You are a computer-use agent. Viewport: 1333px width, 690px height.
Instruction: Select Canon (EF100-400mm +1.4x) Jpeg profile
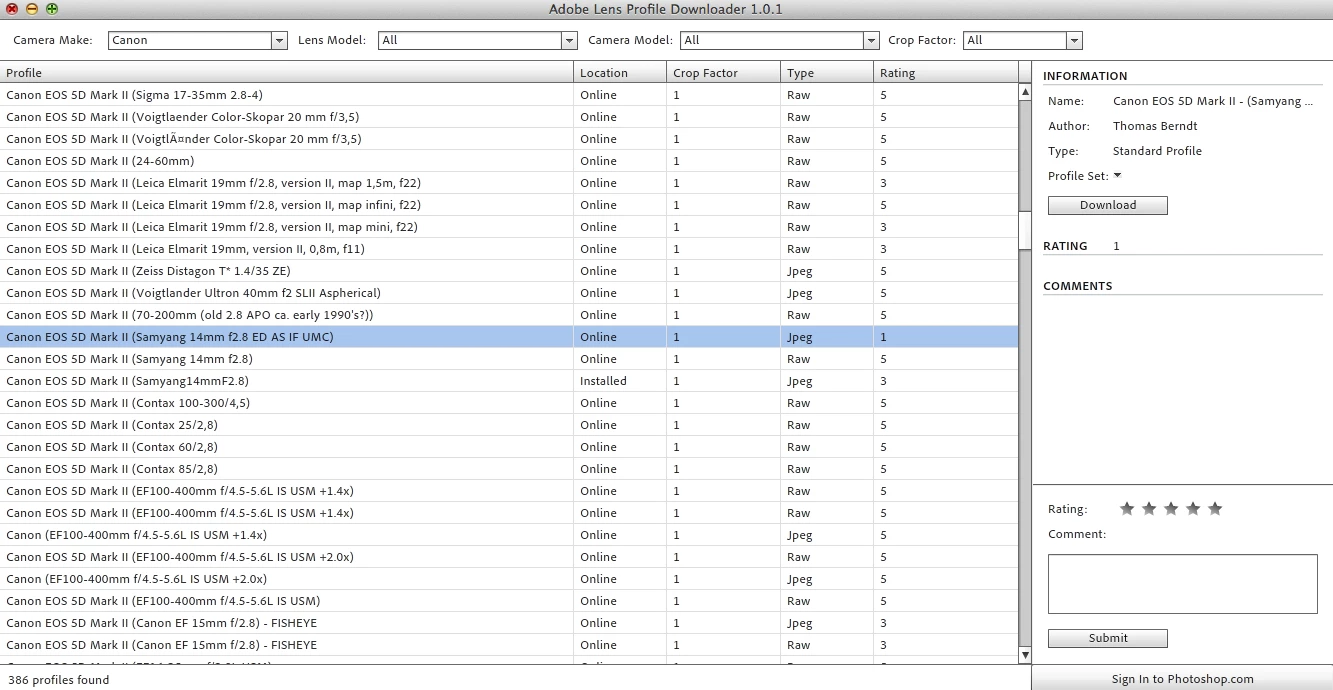(x=509, y=535)
